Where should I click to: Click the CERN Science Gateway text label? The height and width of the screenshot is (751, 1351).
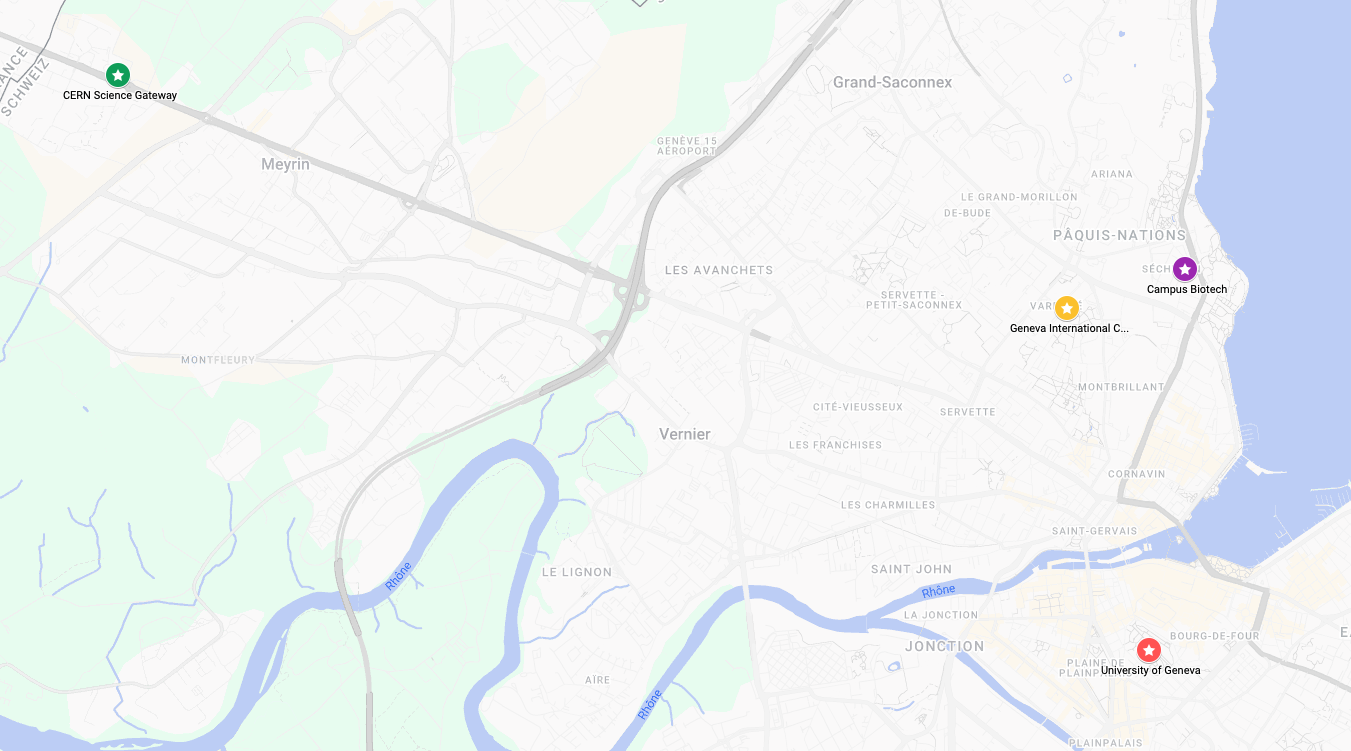pyautogui.click(x=120, y=96)
